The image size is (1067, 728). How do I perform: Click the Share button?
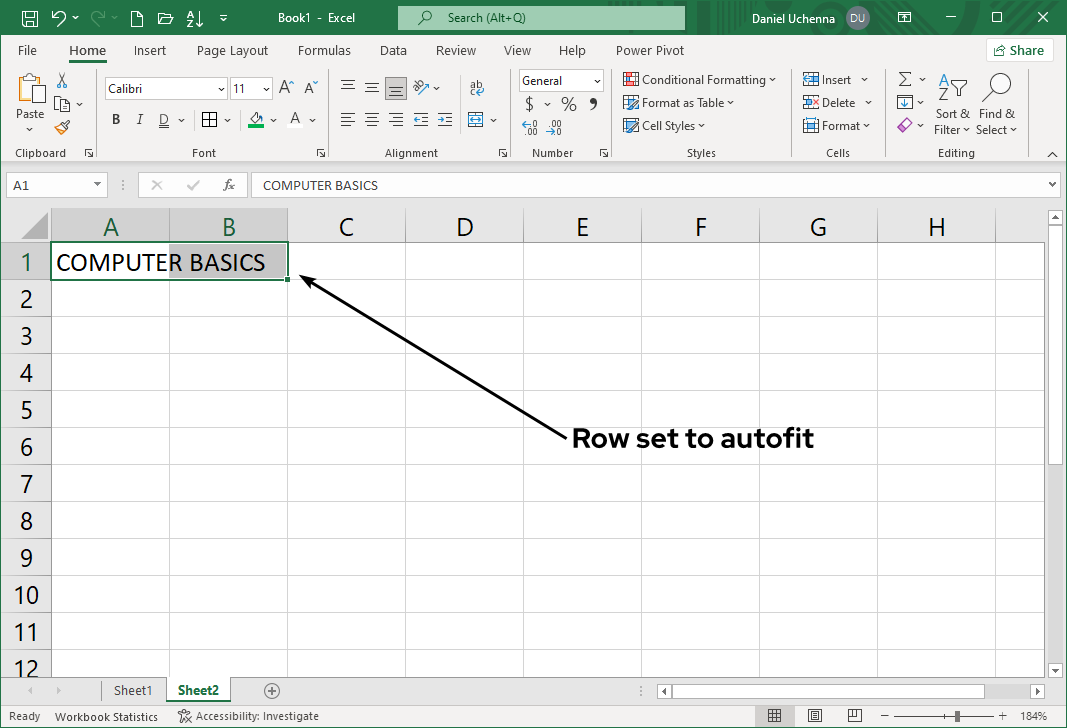click(1020, 50)
